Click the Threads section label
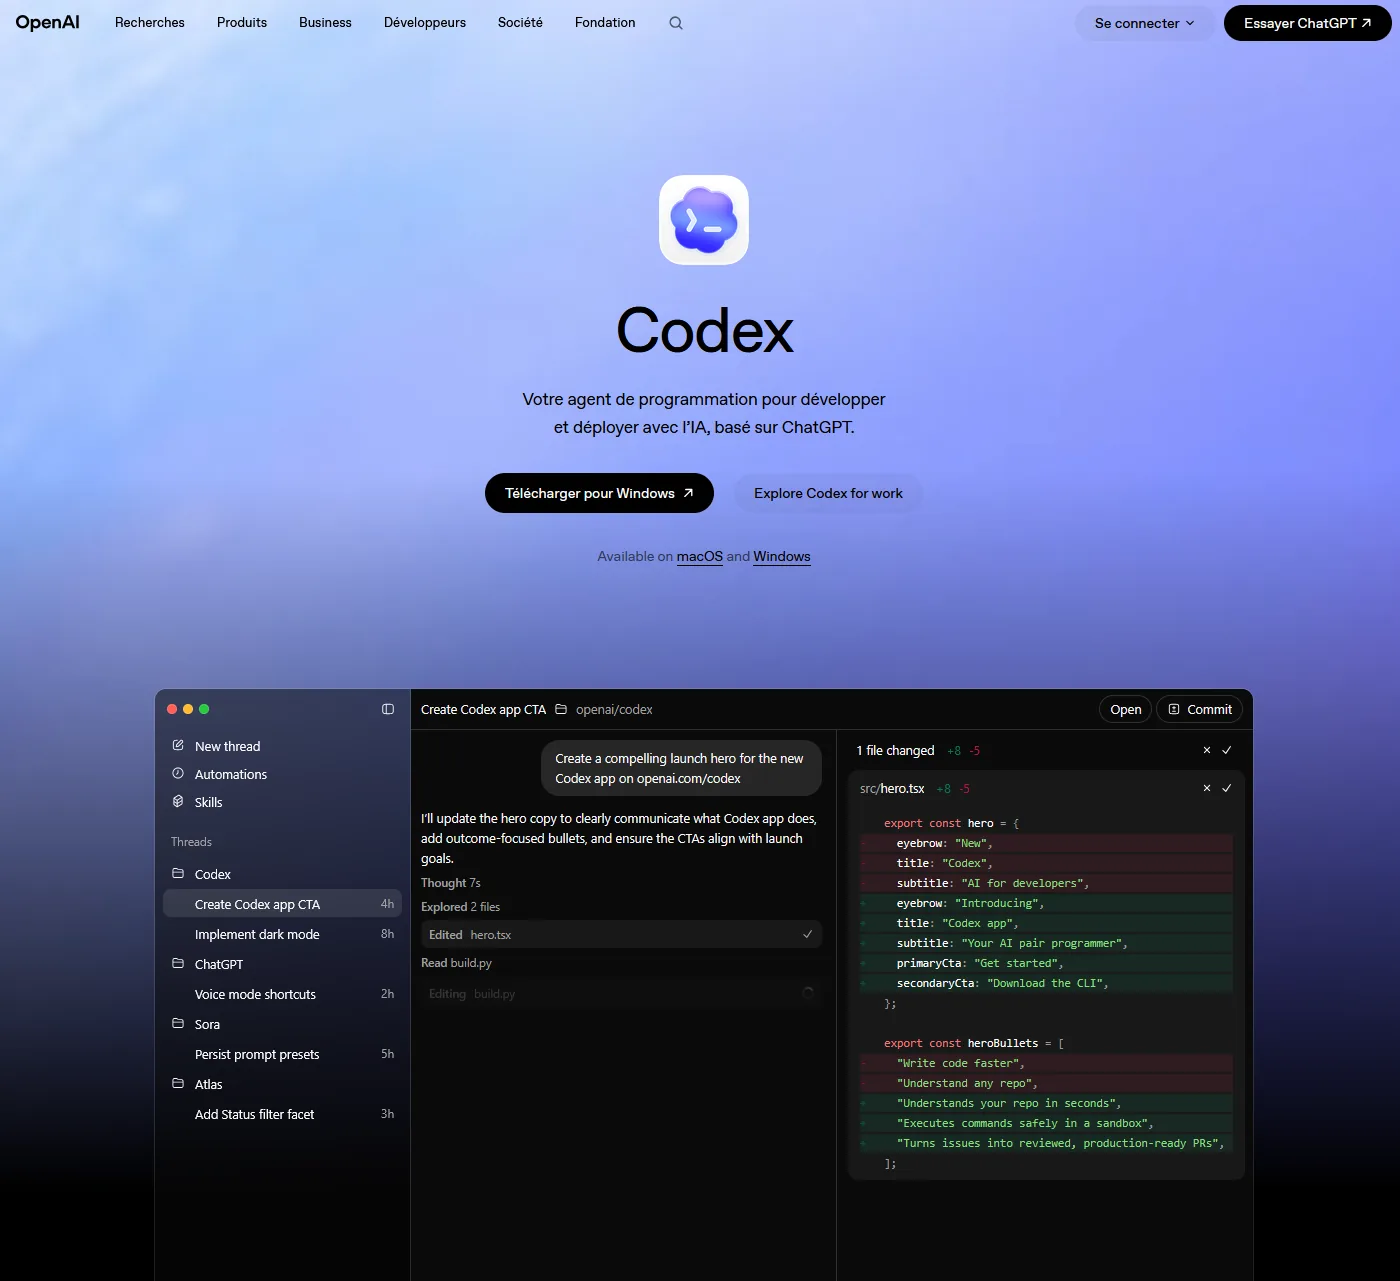Screen dimensions: 1400x1281 (x=191, y=842)
